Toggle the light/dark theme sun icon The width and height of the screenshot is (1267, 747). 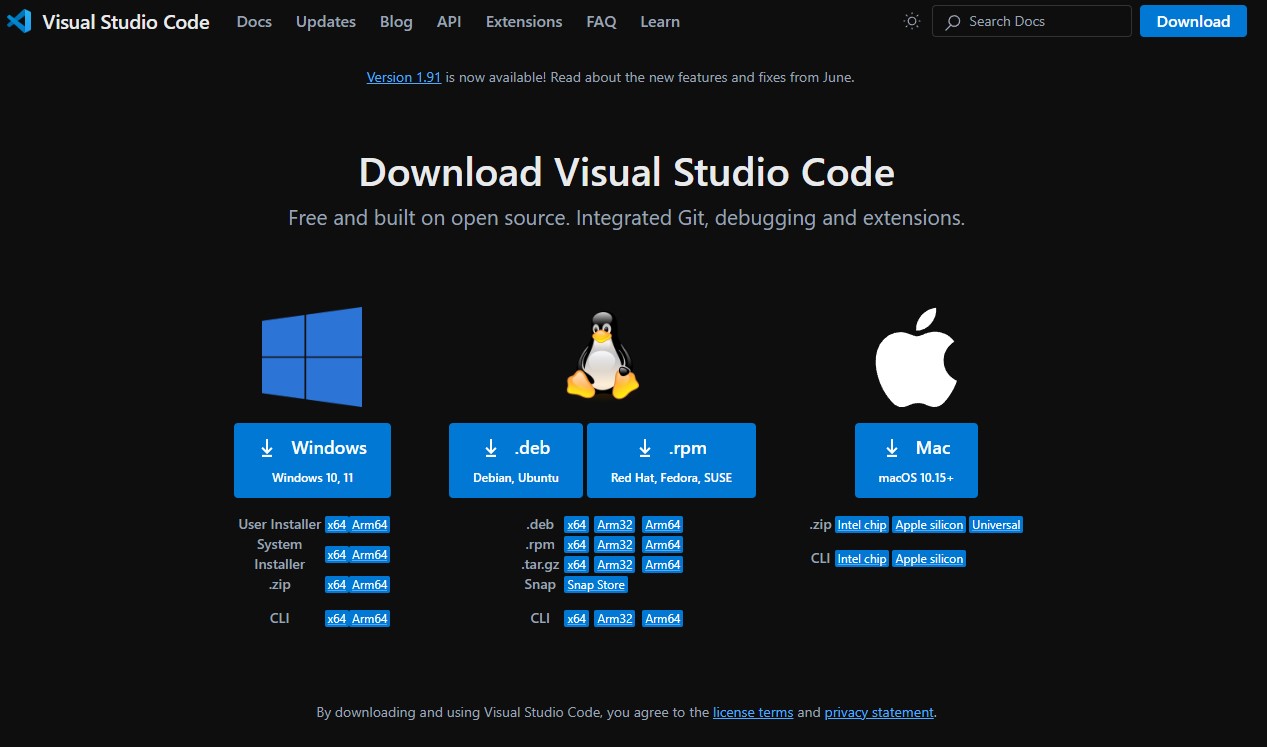pos(911,21)
